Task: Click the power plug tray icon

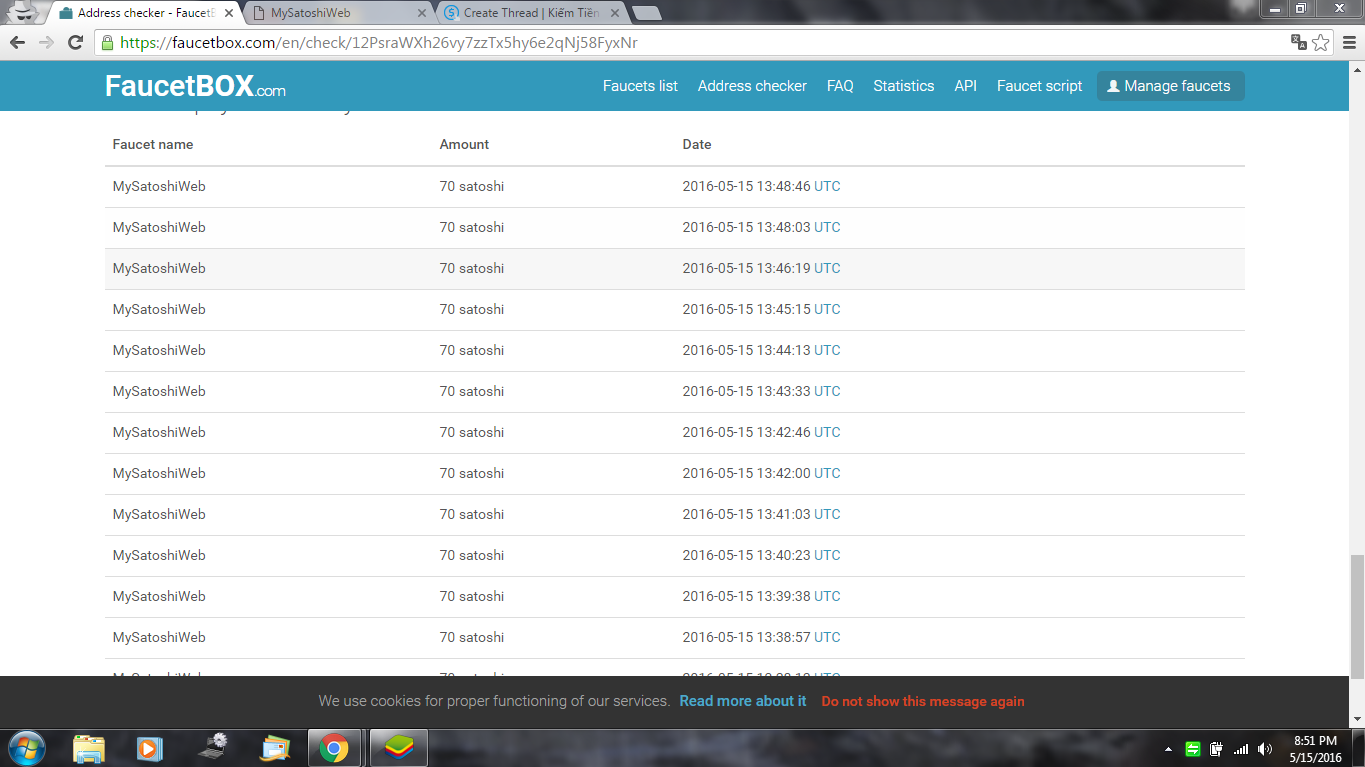Action: (x=1216, y=749)
